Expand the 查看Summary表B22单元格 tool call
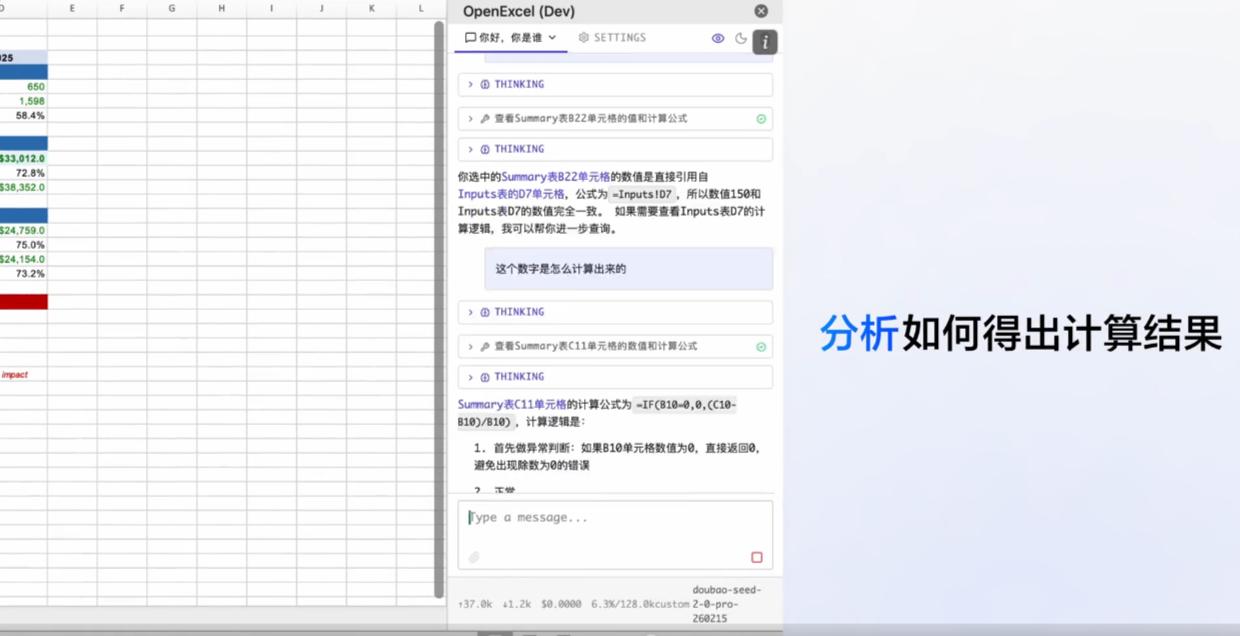Viewport: 1240px width, 636px height. pos(590,119)
